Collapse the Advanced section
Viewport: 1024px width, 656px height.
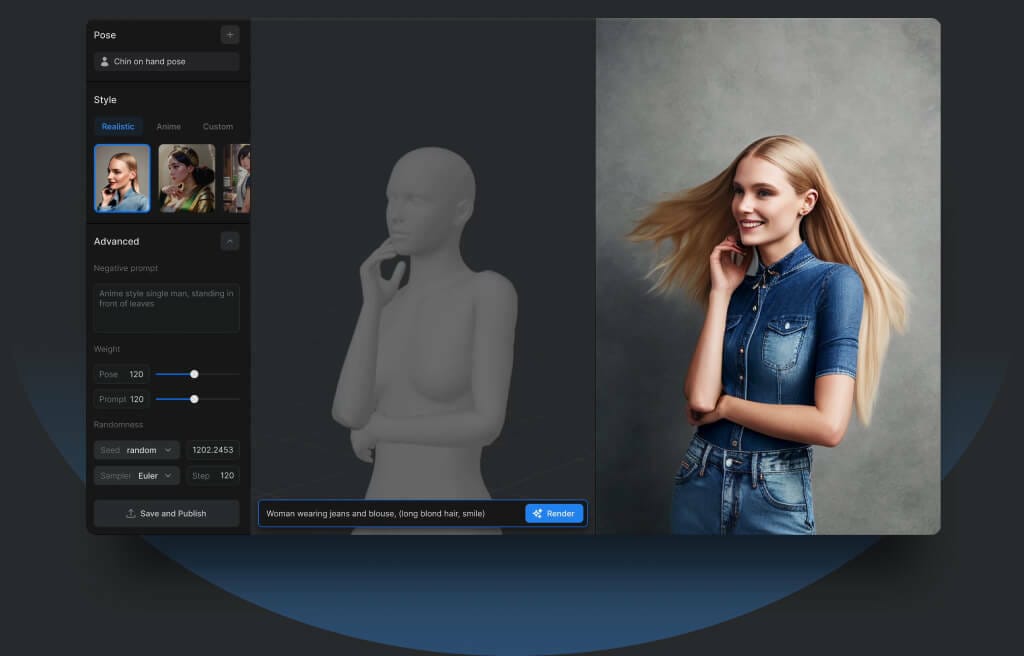229,241
